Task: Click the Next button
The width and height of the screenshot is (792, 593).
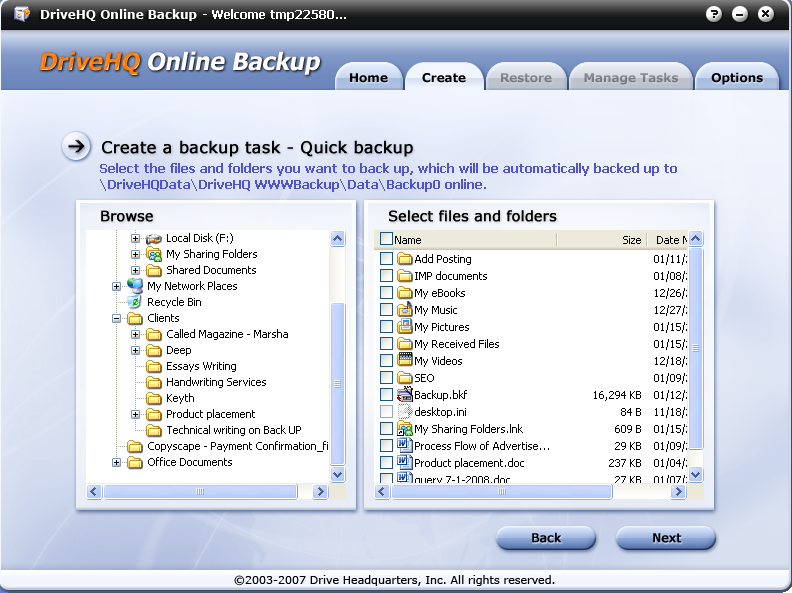Action: pyautogui.click(x=666, y=538)
